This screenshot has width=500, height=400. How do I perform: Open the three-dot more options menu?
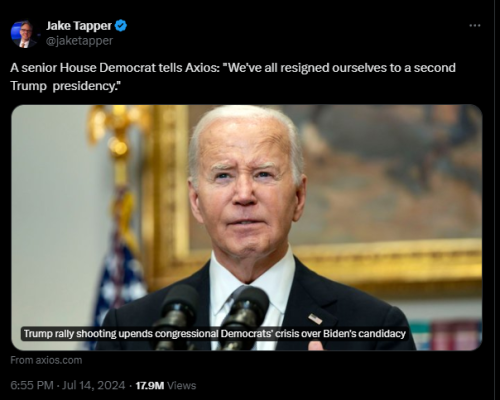475,26
